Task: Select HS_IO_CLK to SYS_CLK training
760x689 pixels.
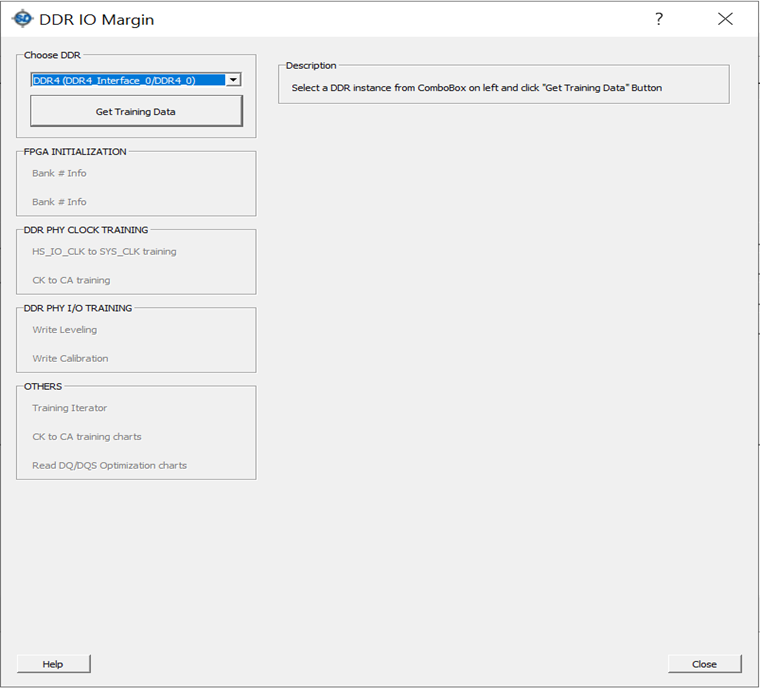Action: (104, 252)
